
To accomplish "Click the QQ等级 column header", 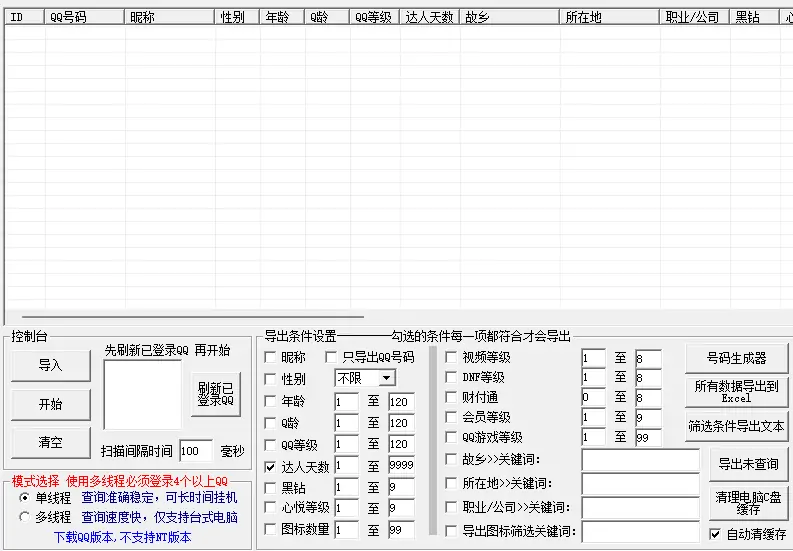I will (x=374, y=17).
